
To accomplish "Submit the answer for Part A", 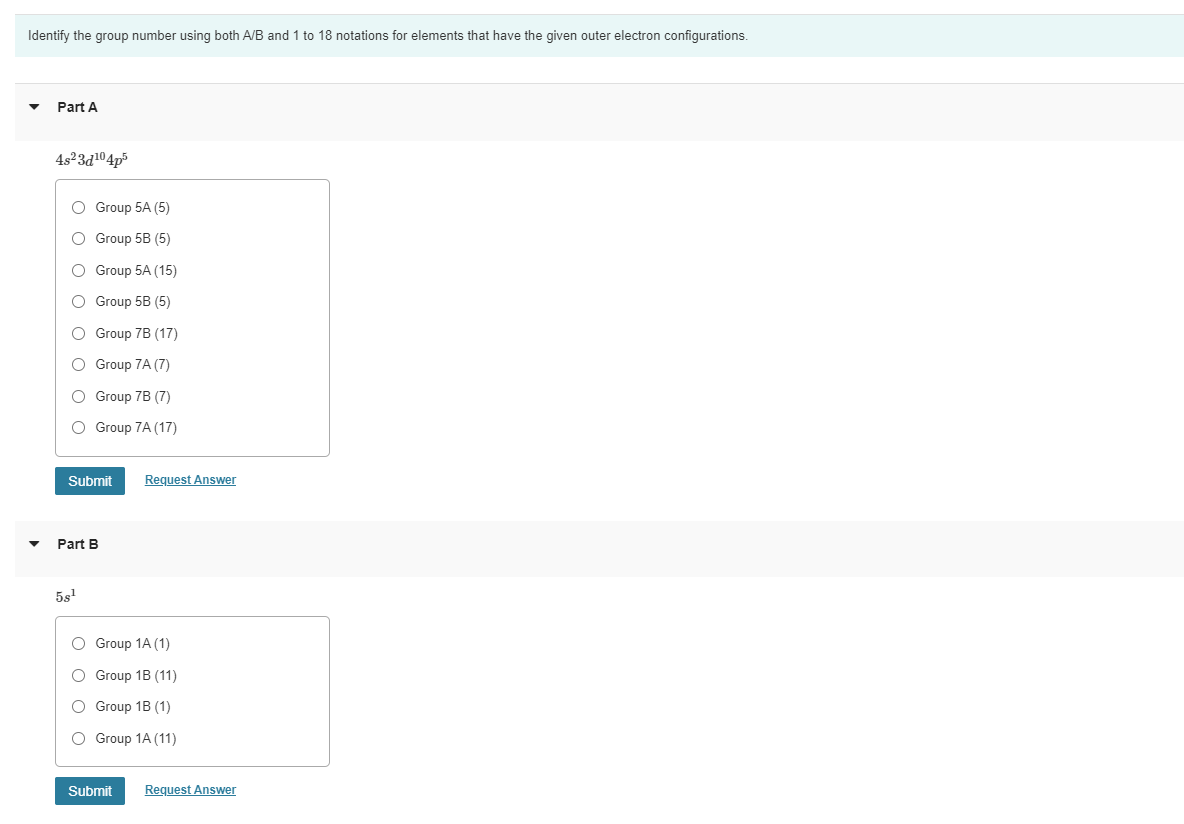I will [x=90, y=481].
